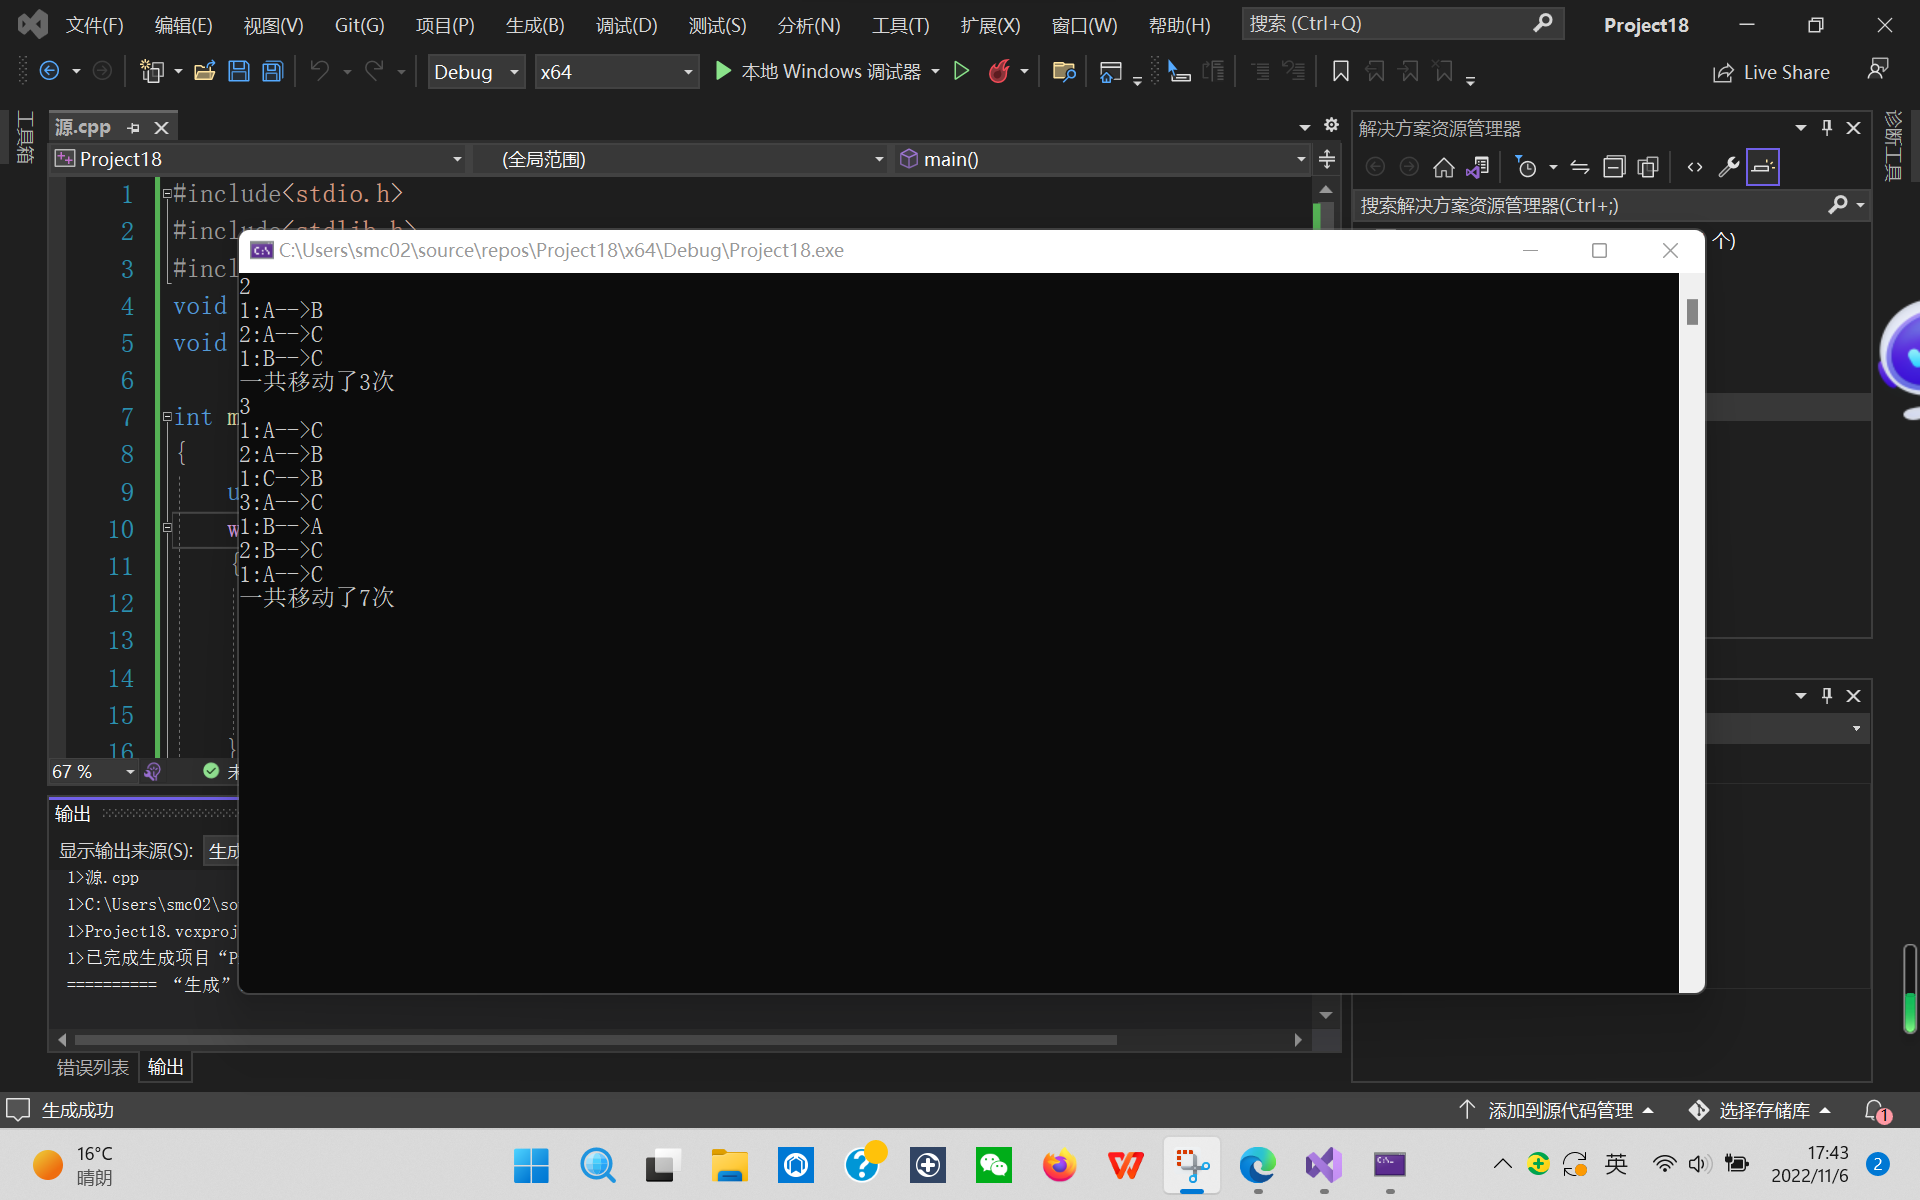Click the Collapse All icon in Solution Explorer
The height and width of the screenshot is (1200, 1920).
tap(1613, 167)
